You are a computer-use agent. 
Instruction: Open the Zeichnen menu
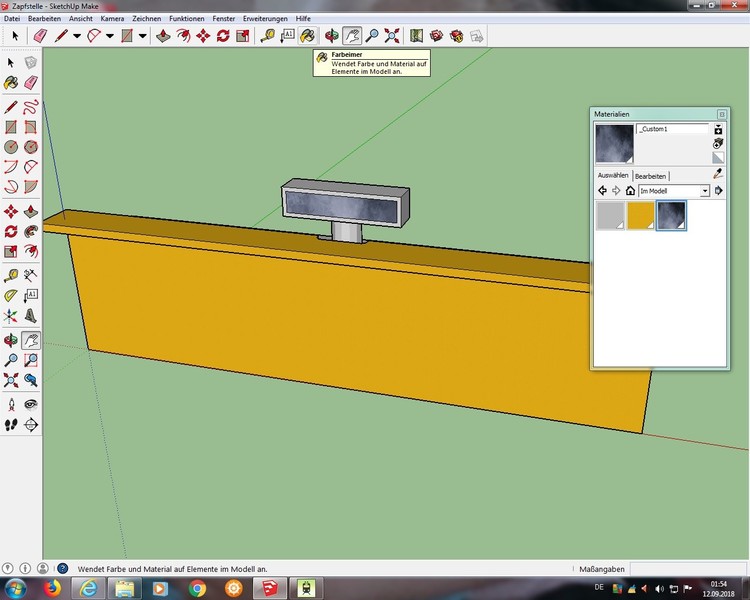[x=146, y=19]
